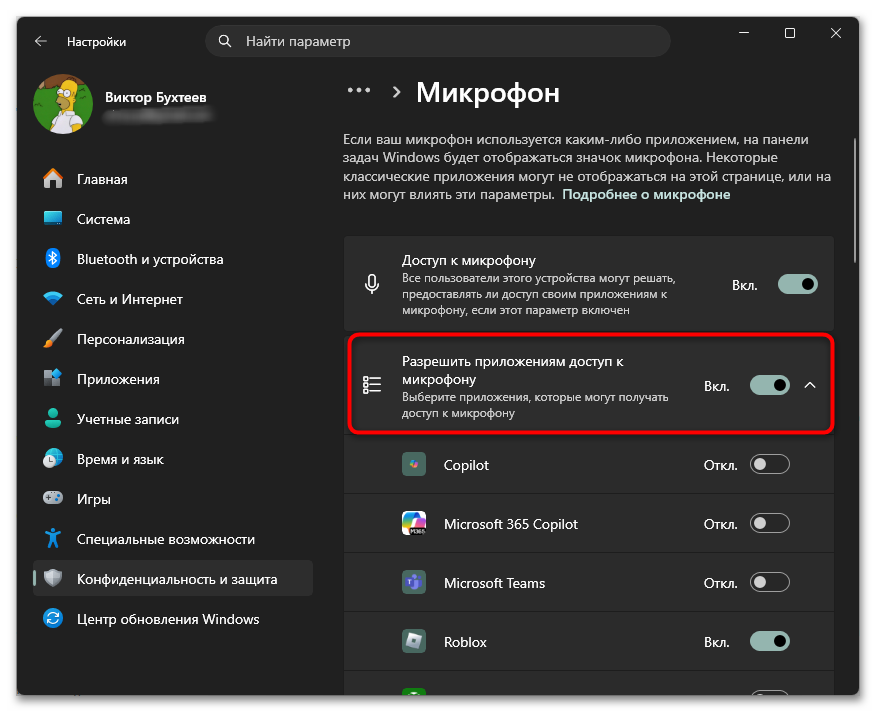876x712 pixels.
Task: Click the Bluetooth icon in sidebar
Action: [53, 259]
